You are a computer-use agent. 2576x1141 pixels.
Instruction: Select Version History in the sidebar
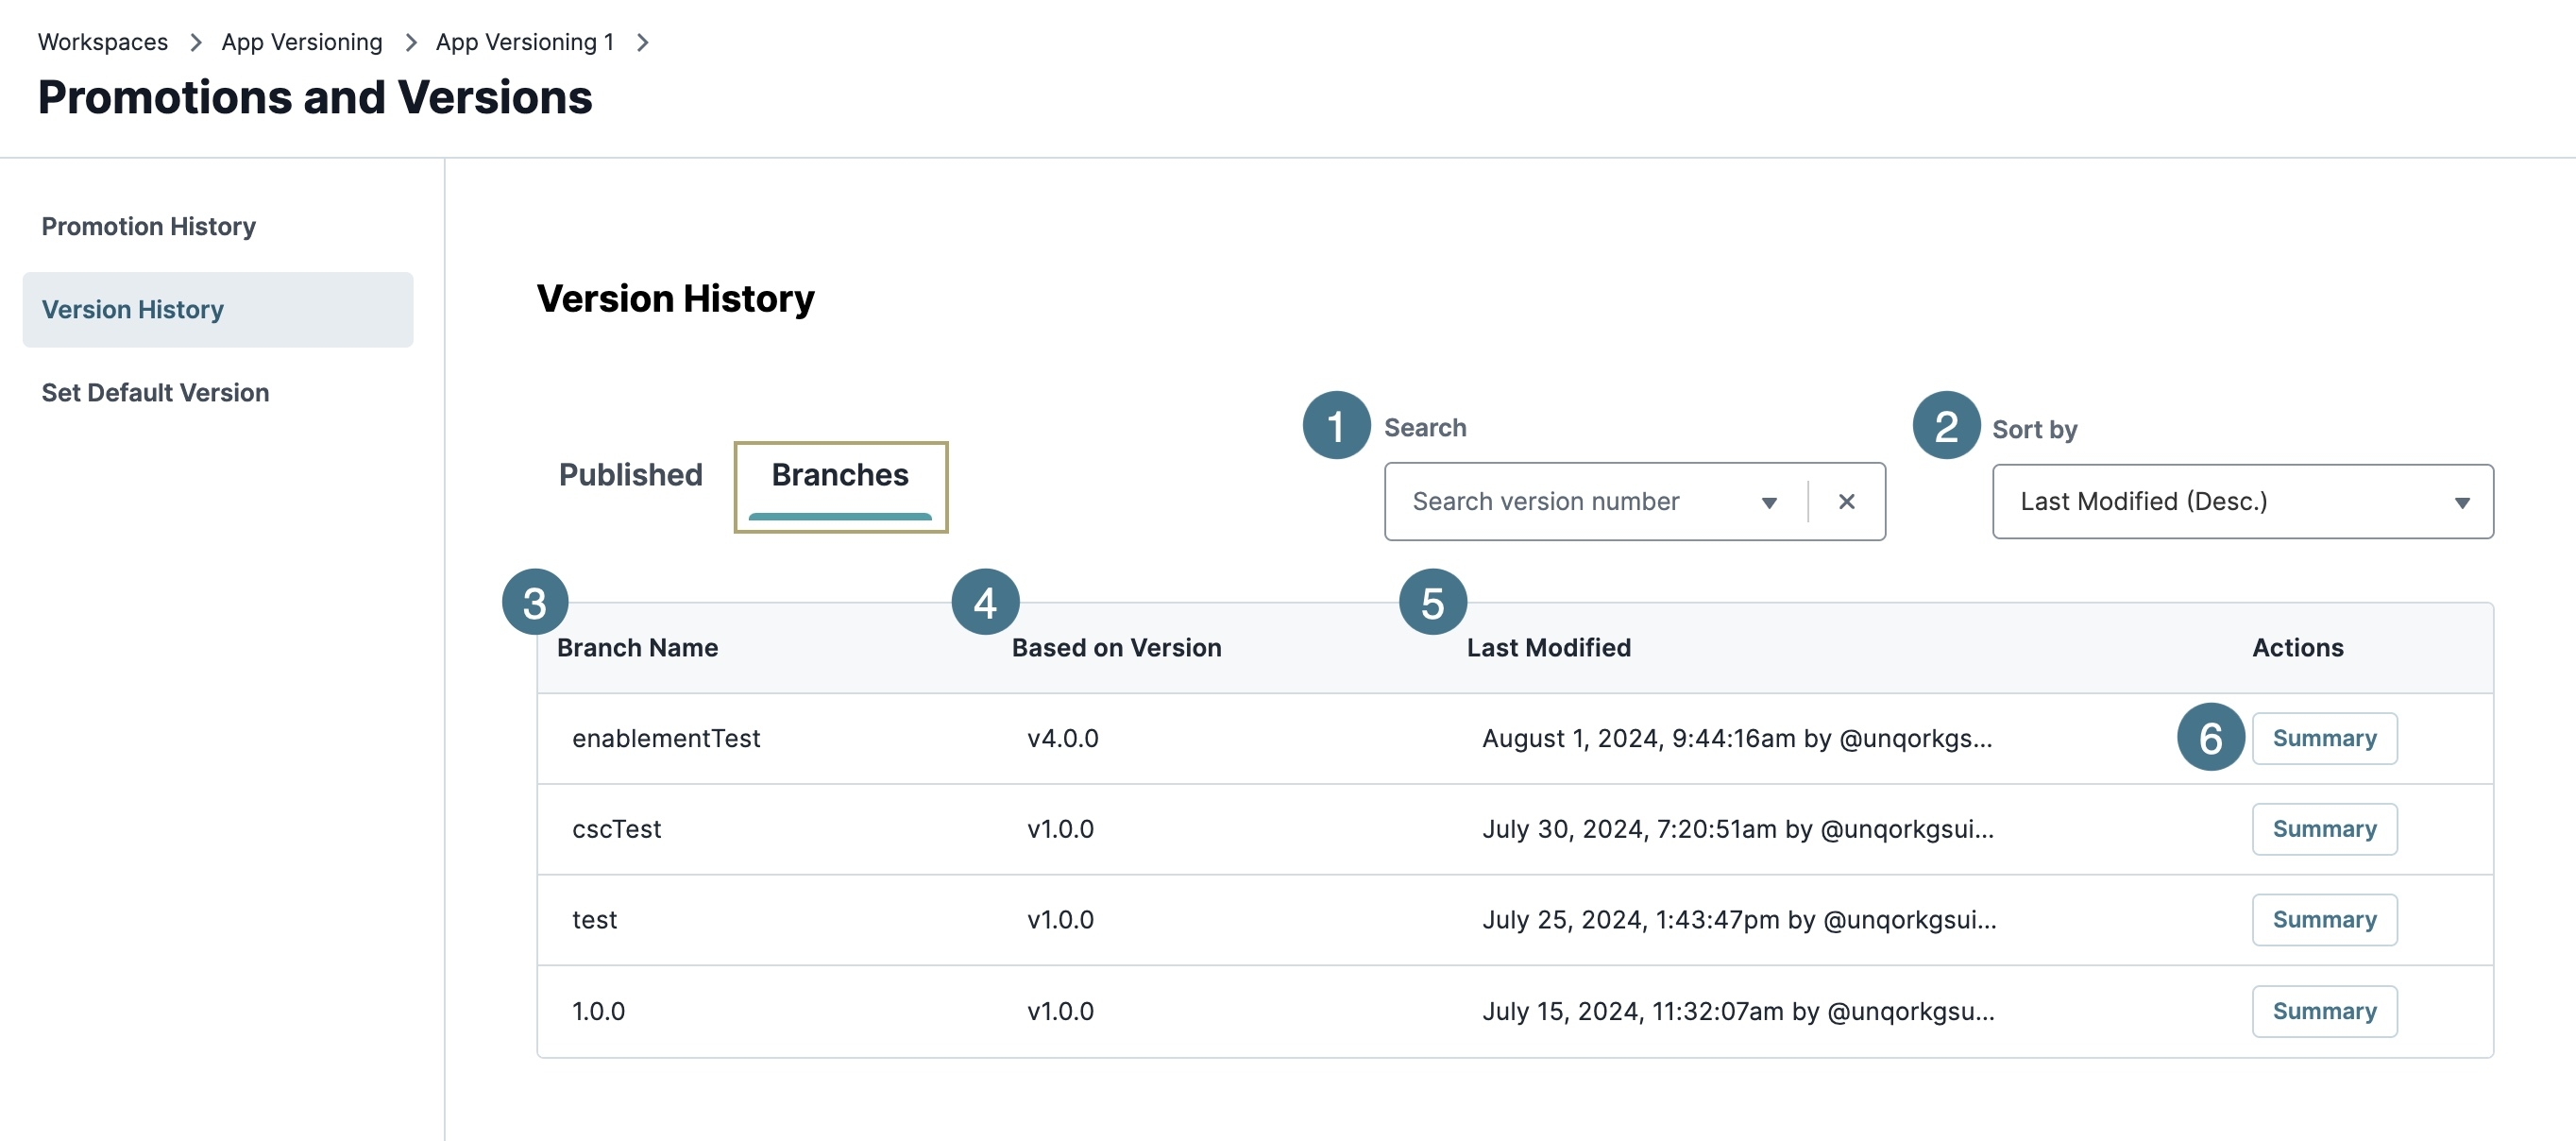(x=132, y=309)
